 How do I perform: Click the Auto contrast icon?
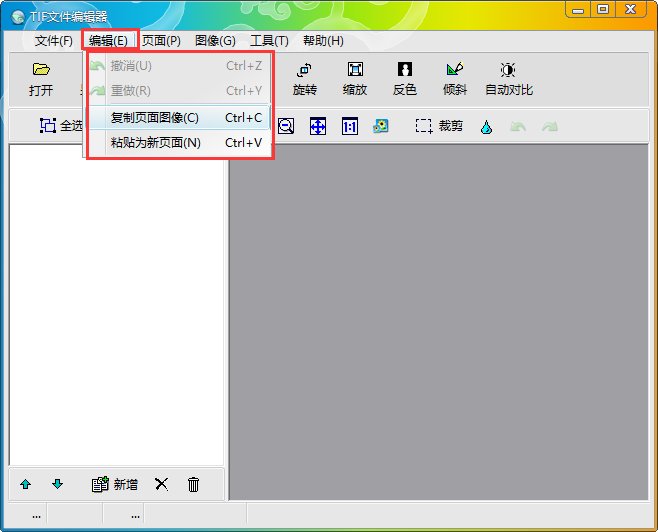coord(508,70)
